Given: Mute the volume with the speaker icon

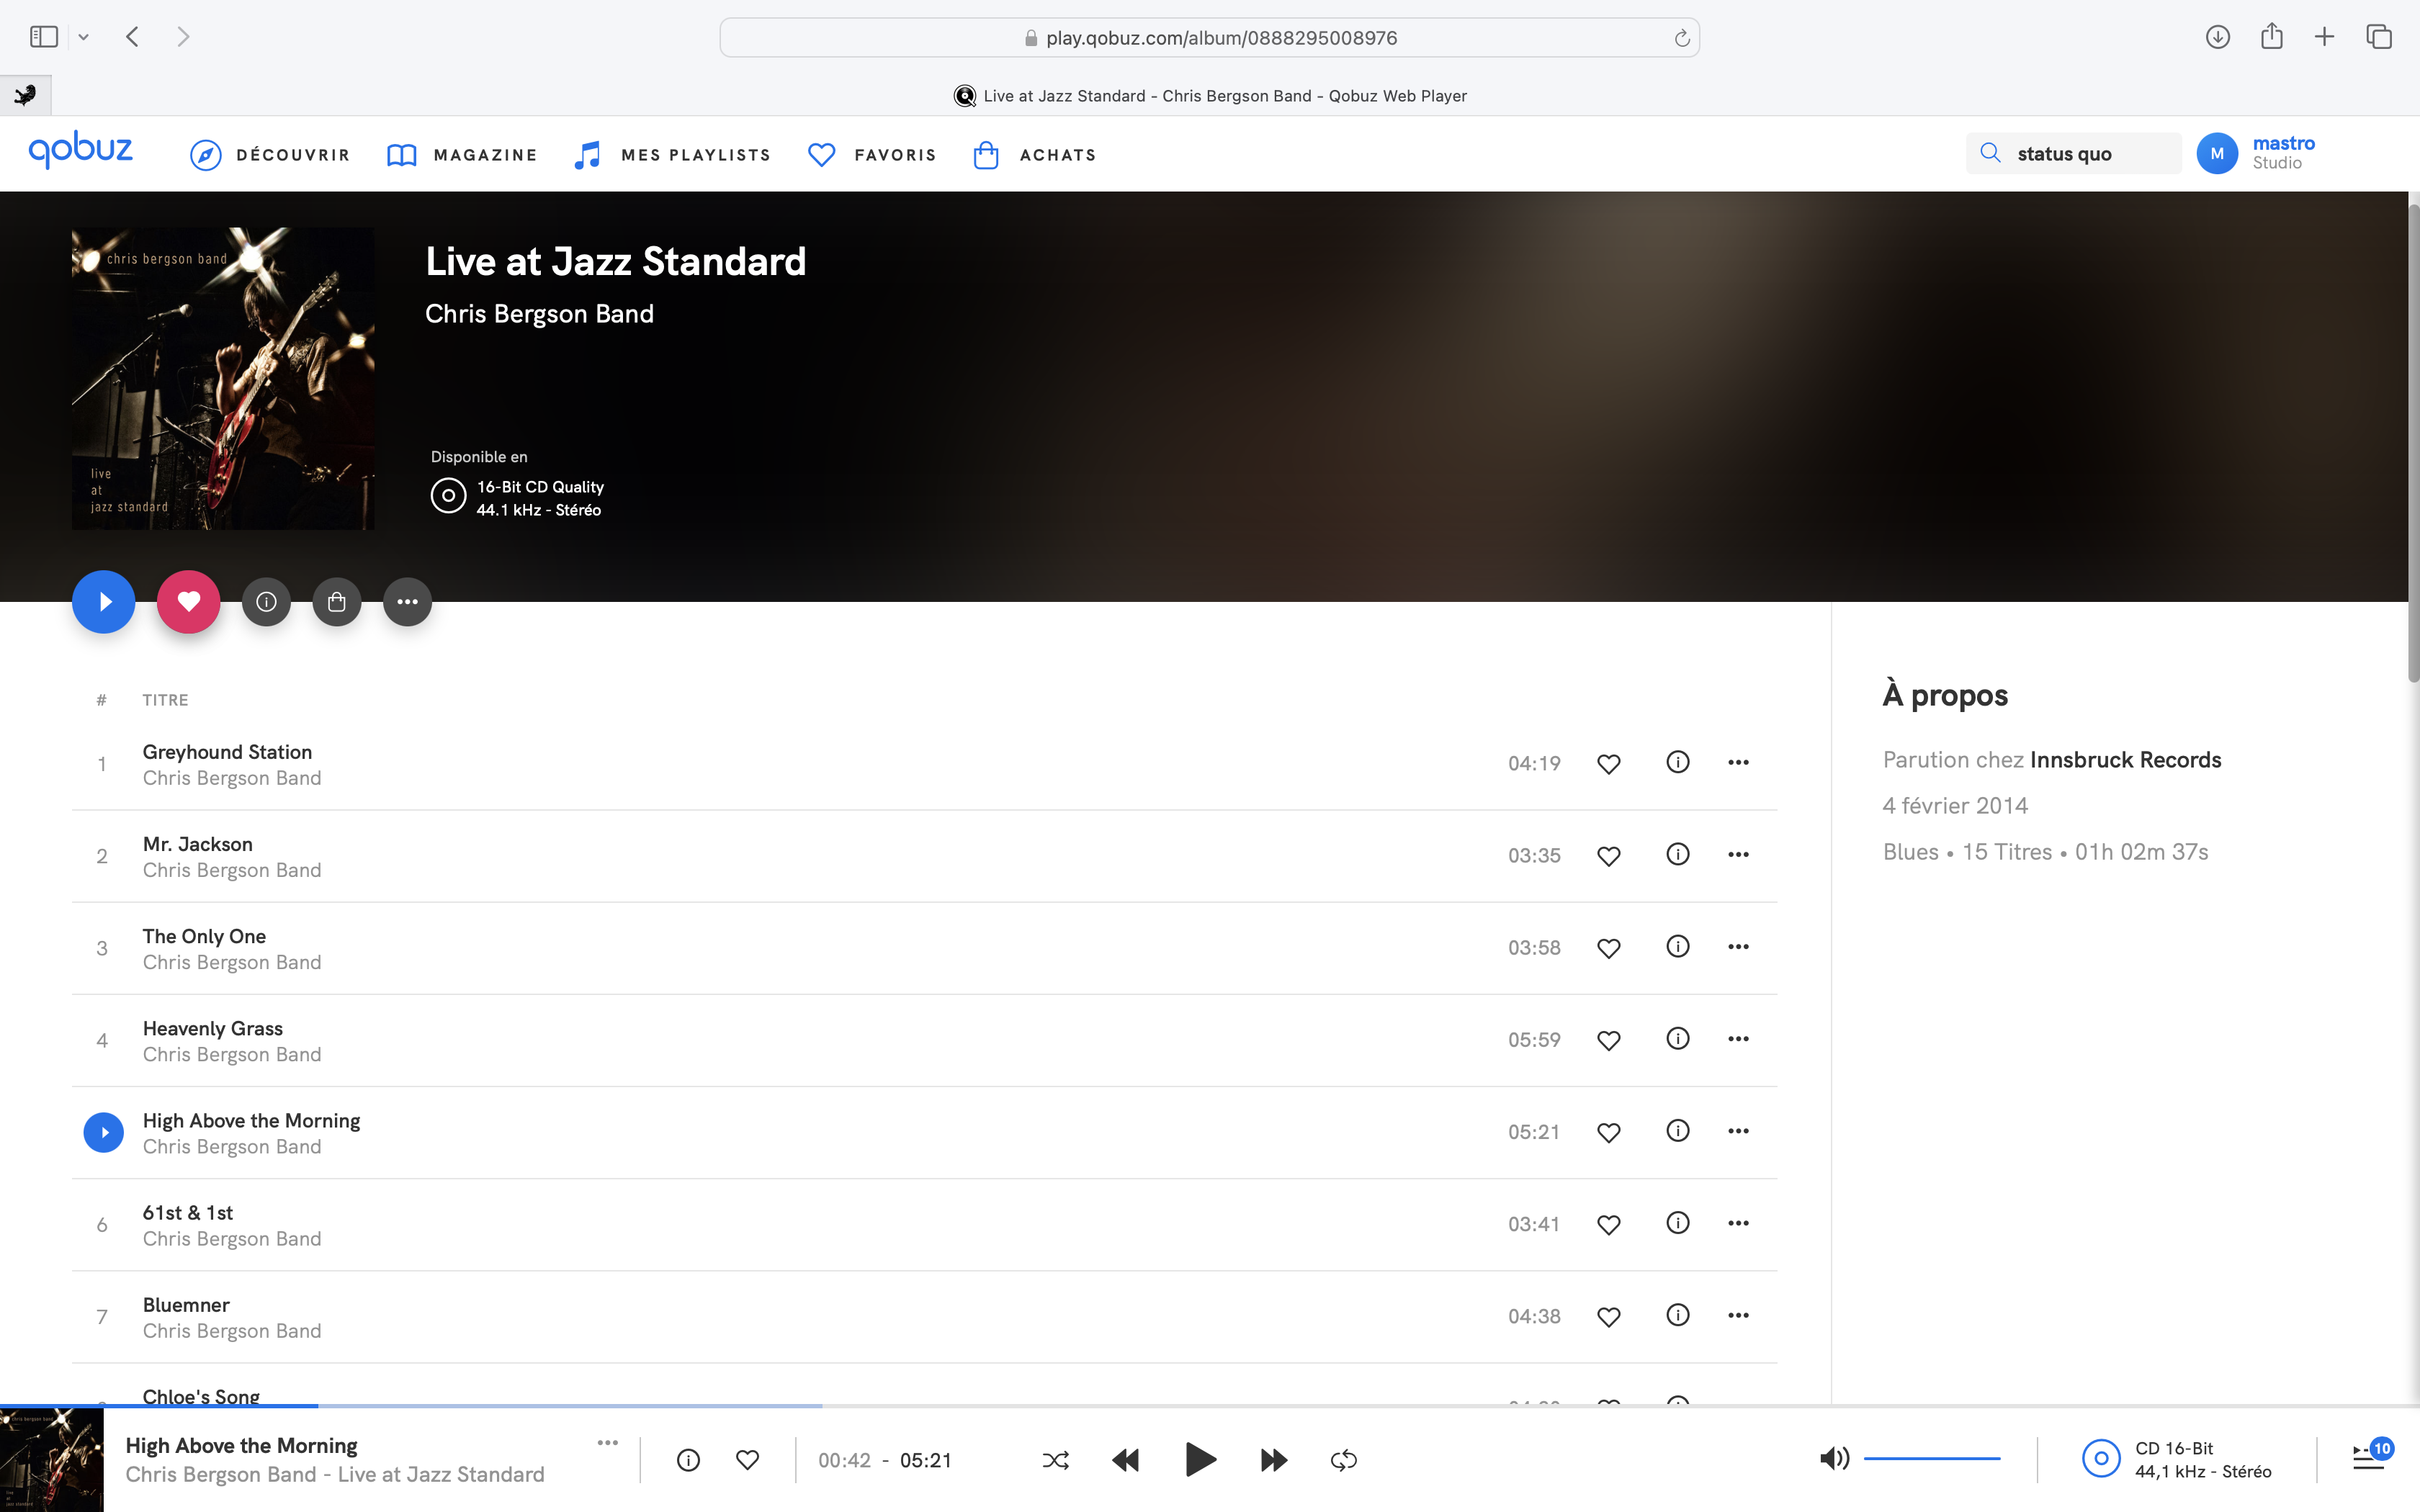Looking at the screenshot, I should (1834, 1459).
